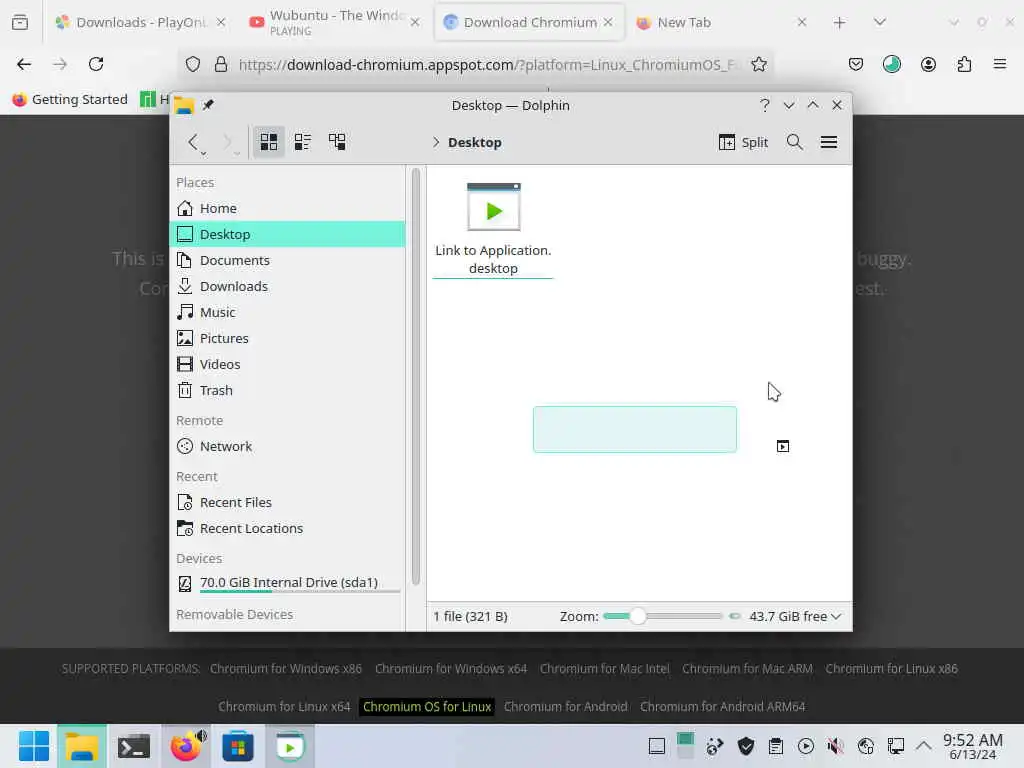Open Recent Locations entry
1024x768 pixels.
pyautogui.click(x=287, y=529)
